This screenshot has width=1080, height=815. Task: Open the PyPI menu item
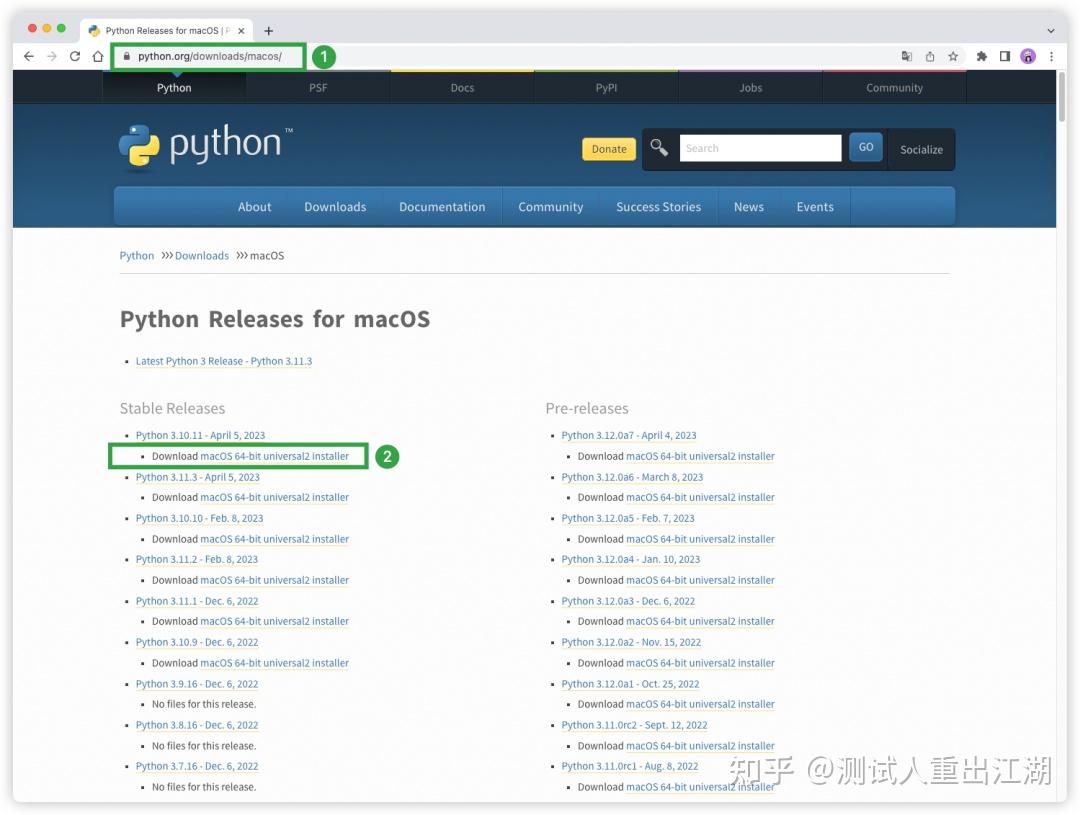(606, 88)
